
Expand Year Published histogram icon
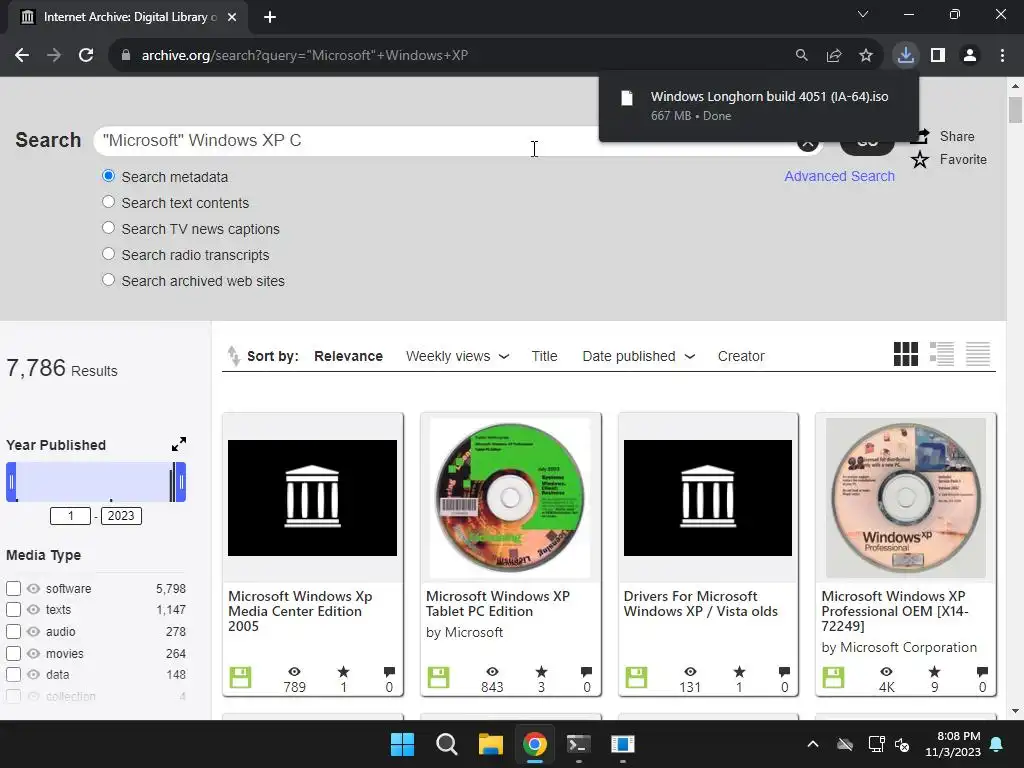[x=179, y=444]
